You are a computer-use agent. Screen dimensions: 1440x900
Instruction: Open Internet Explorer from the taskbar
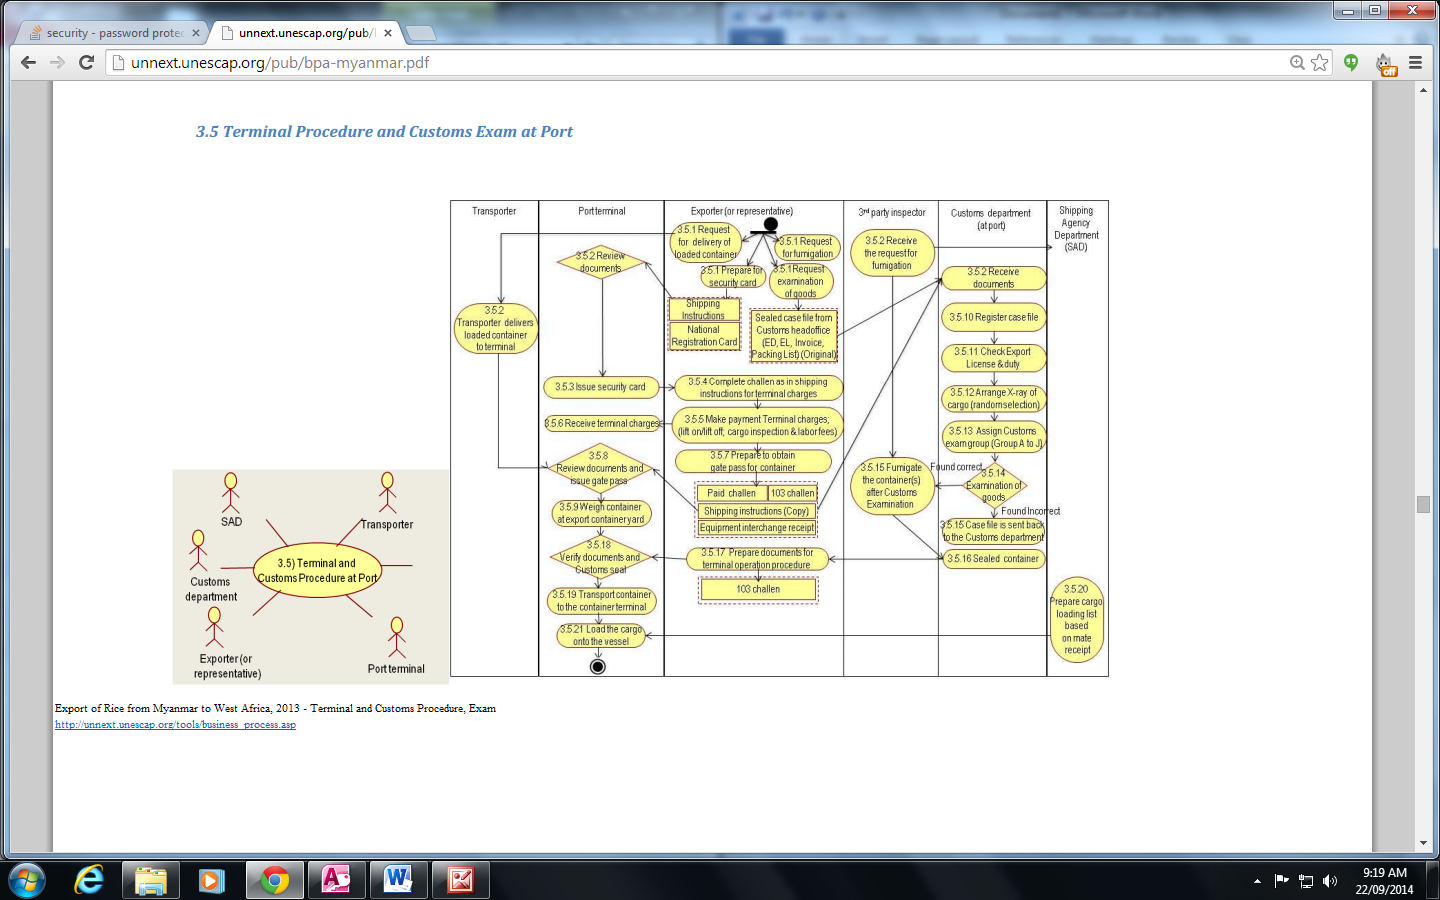click(x=89, y=880)
